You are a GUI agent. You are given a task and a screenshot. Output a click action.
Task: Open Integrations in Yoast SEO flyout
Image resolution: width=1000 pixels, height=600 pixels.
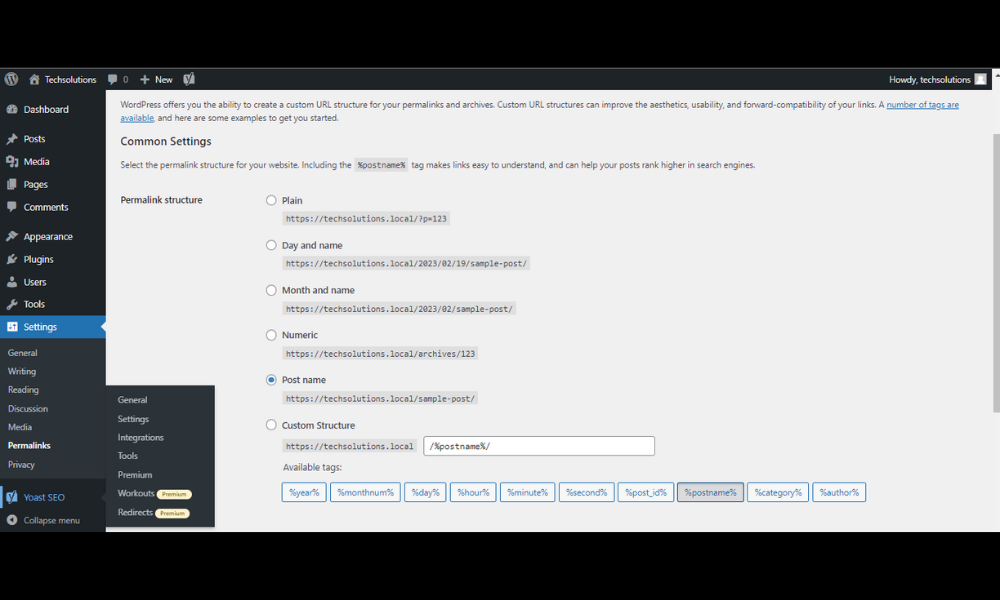pos(140,437)
